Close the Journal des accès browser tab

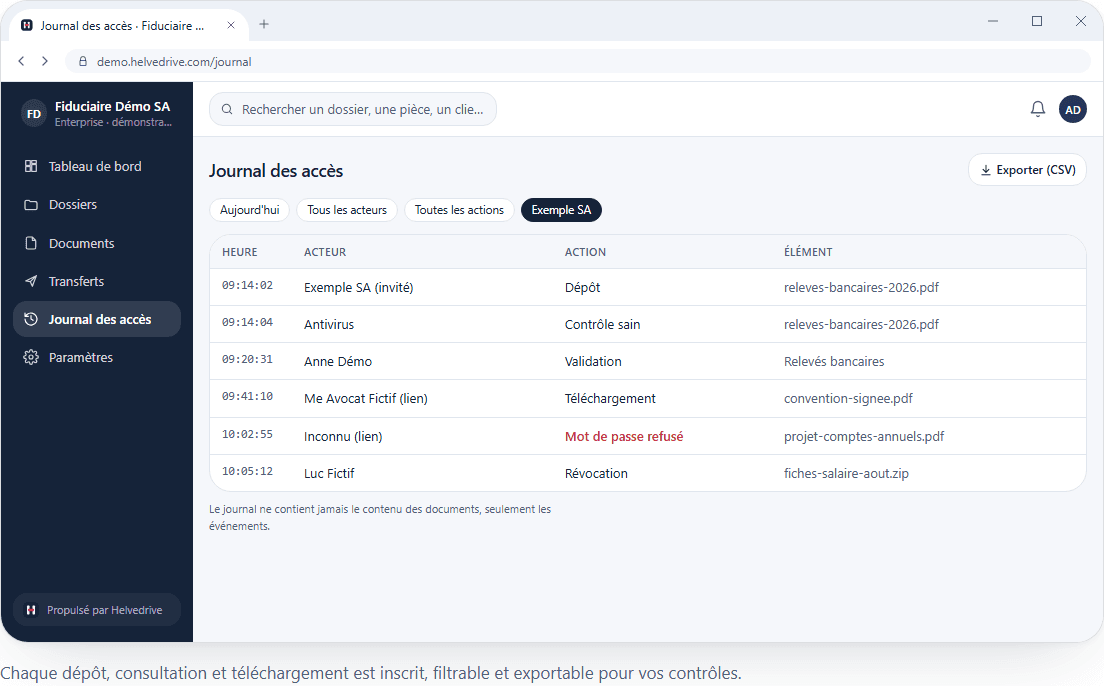pyautogui.click(x=230, y=25)
